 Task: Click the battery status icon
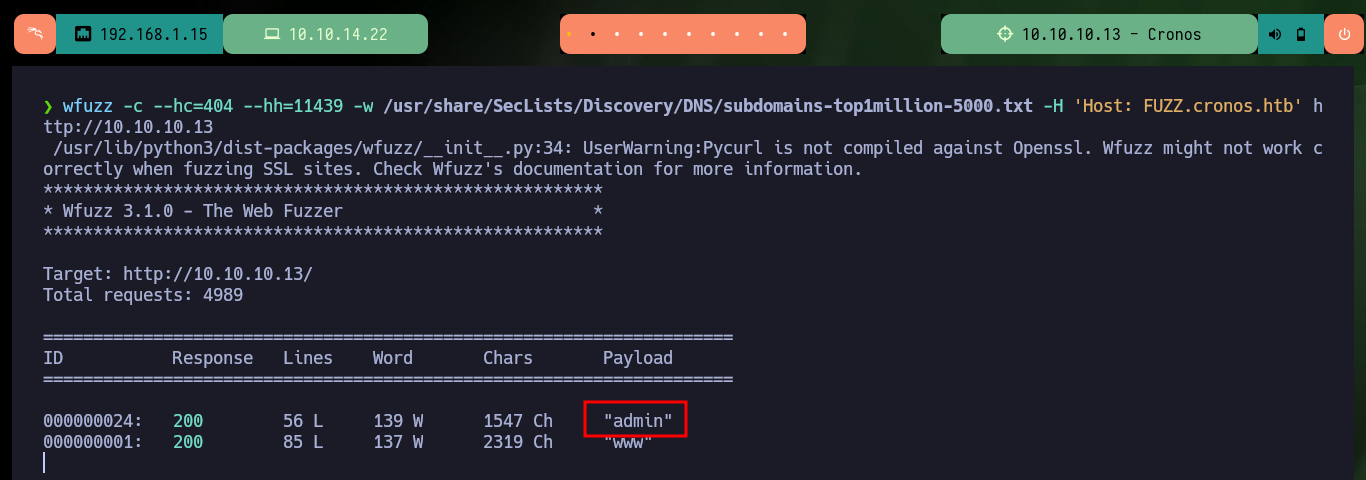[x=1301, y=35]
